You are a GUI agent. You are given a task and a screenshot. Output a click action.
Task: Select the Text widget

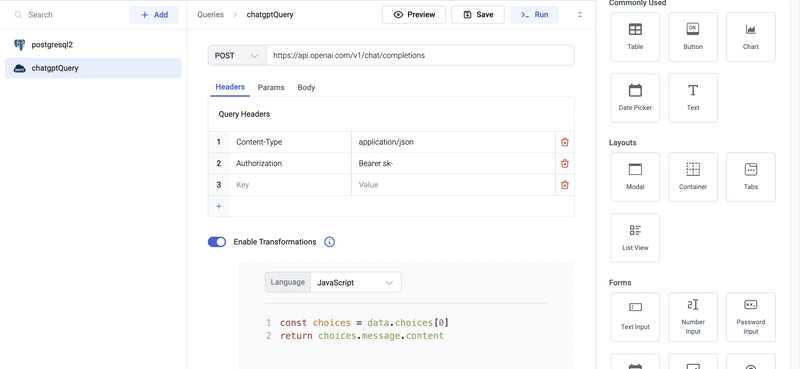coord(693,98)
